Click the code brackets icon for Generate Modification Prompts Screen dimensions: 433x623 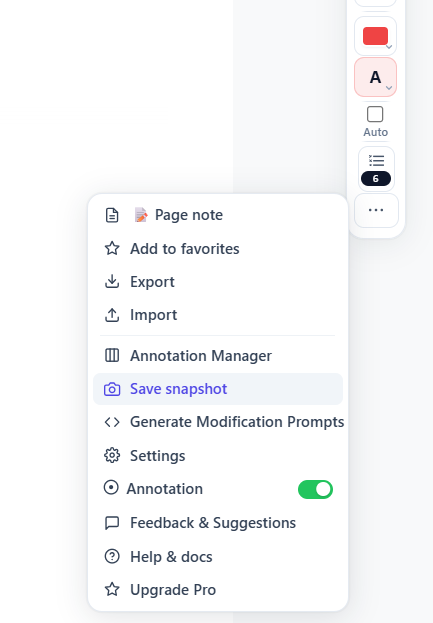pos(112,422)
